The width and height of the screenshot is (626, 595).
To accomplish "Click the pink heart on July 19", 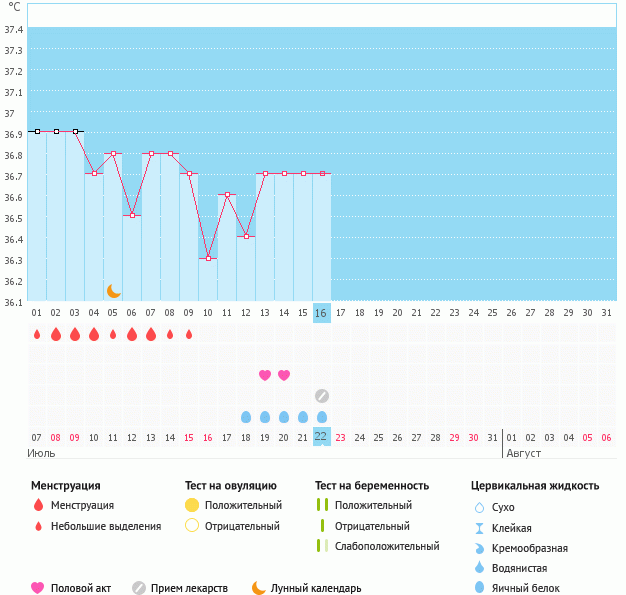I will [x=265, y=375].
